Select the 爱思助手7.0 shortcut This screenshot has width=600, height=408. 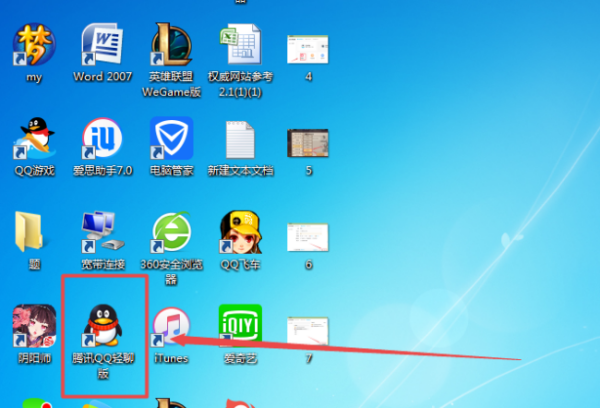pyautogui.click(x=102, y=138)
